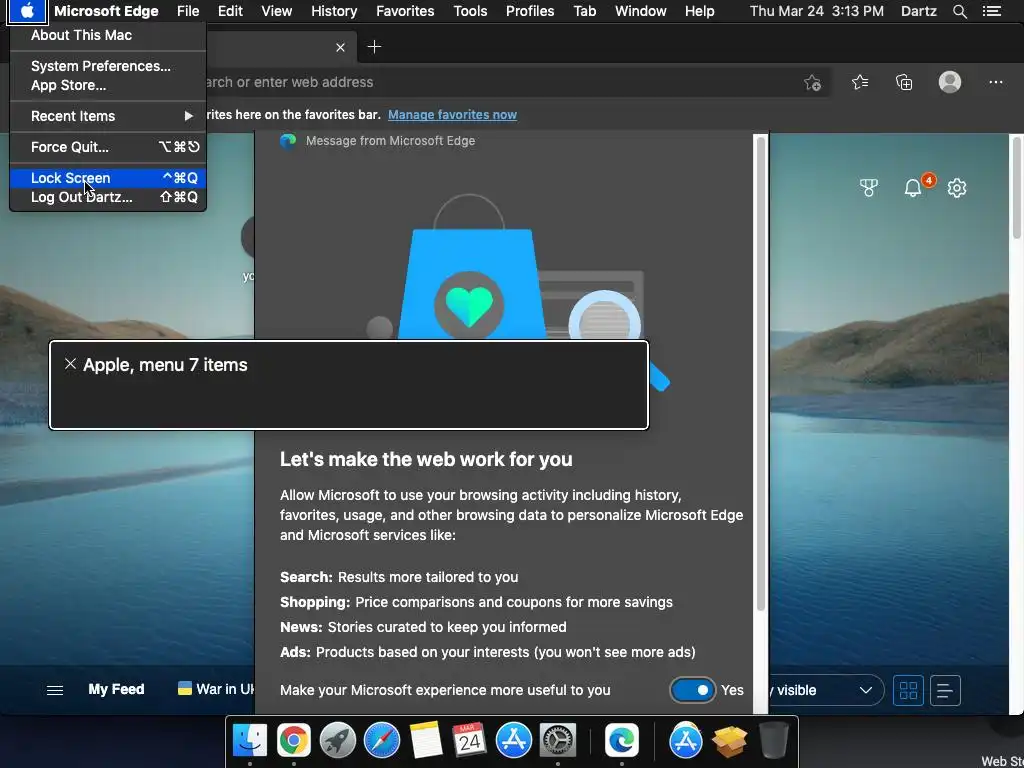Switch feed to list view icon
Image resolution: width=1024 pixels, height=768 pixels.
pyautogui.click(x=945, y=690)
